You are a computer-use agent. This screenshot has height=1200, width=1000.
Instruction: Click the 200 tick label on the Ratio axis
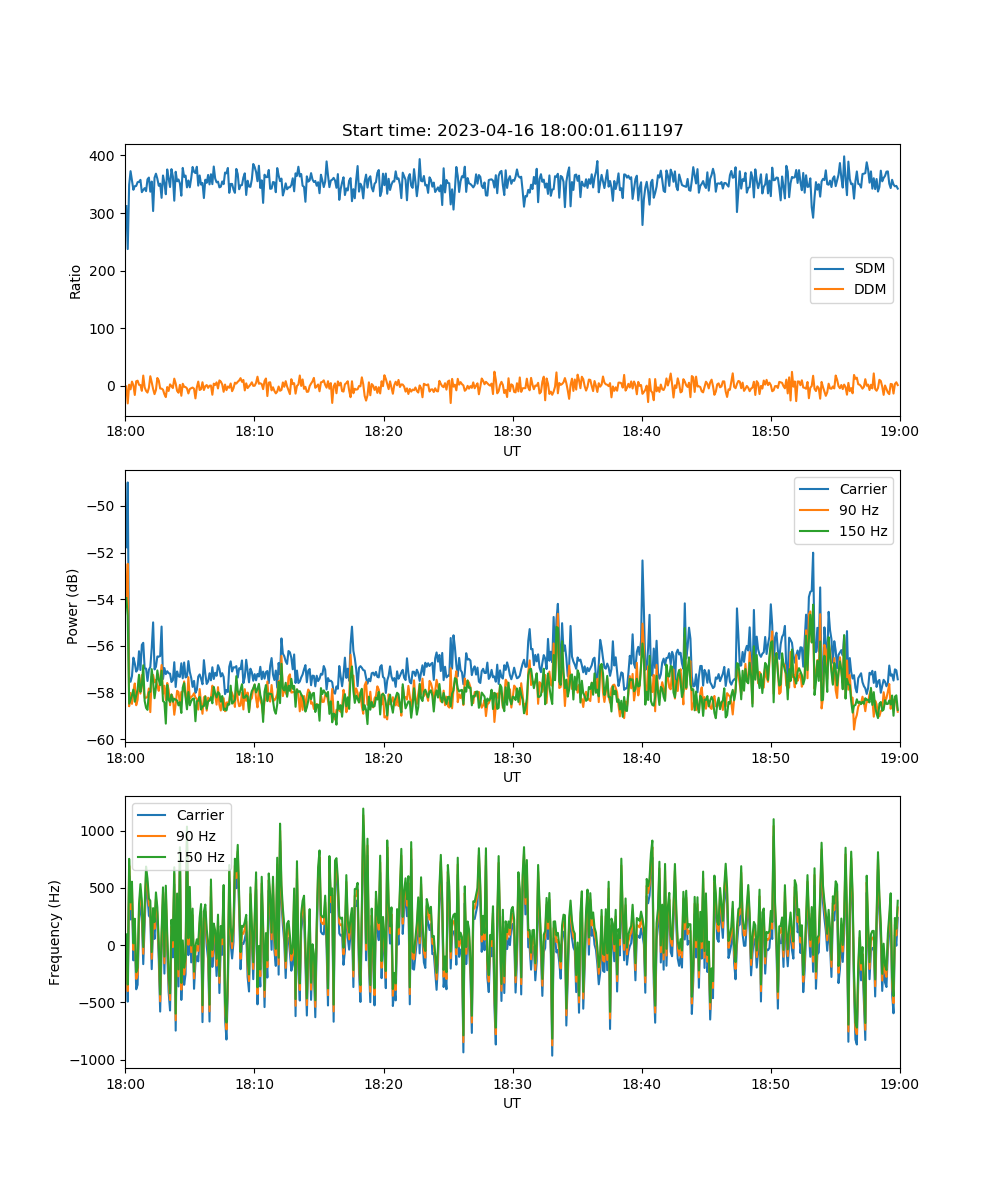[x=104, y=271]
